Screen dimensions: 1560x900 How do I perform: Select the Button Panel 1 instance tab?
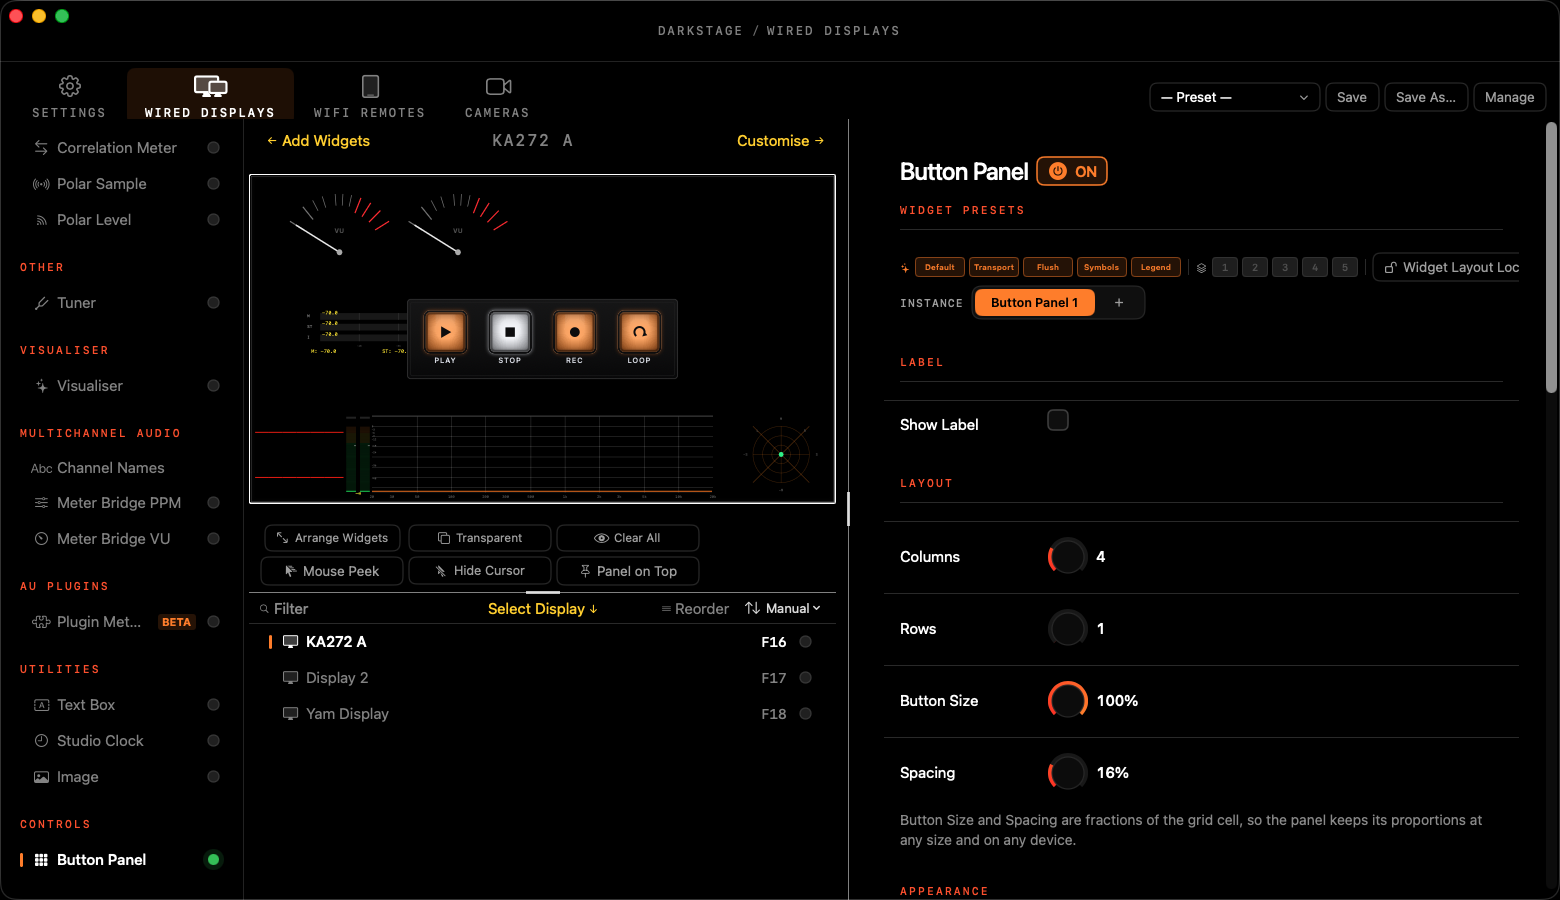(x=1034, y=303)
